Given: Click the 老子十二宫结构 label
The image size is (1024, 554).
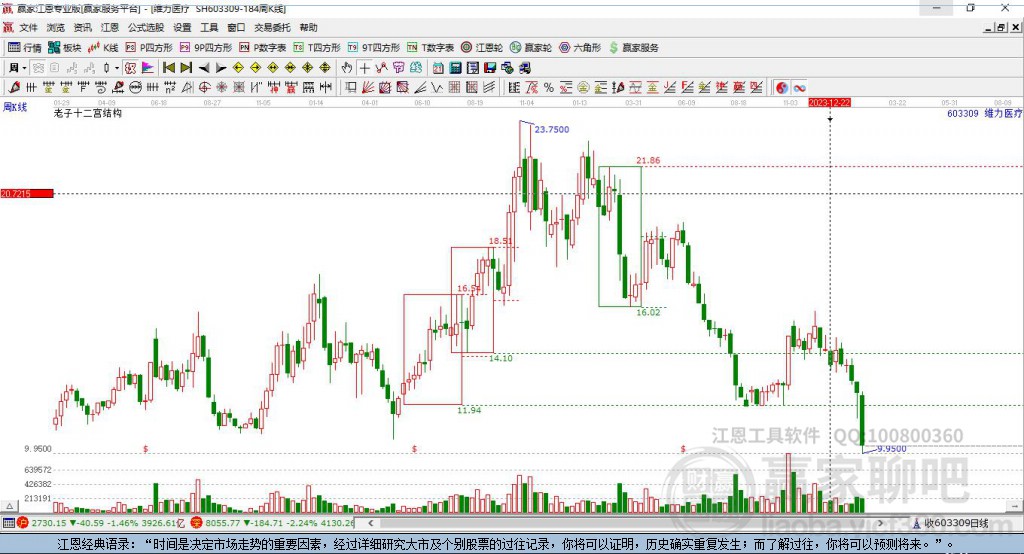Looking at the screenshot, I should (x=88, y=113).
